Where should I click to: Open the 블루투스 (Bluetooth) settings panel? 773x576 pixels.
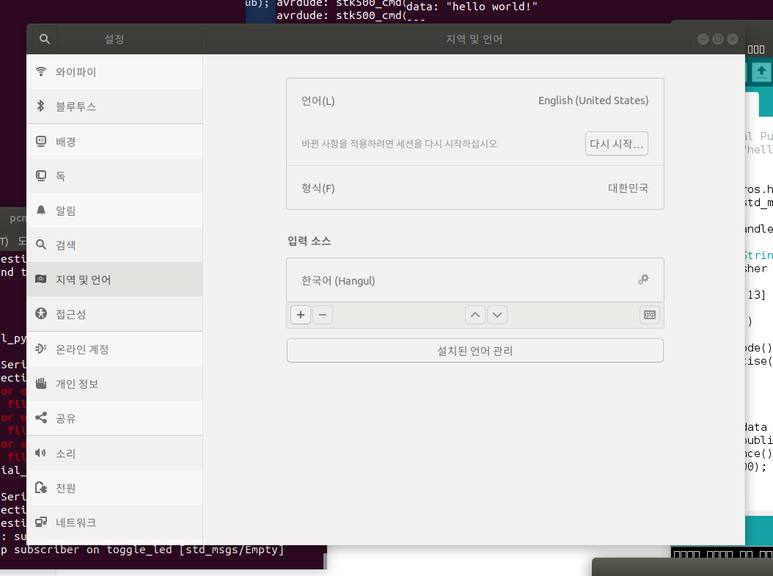pyautogui.click(x=114, y=107)
